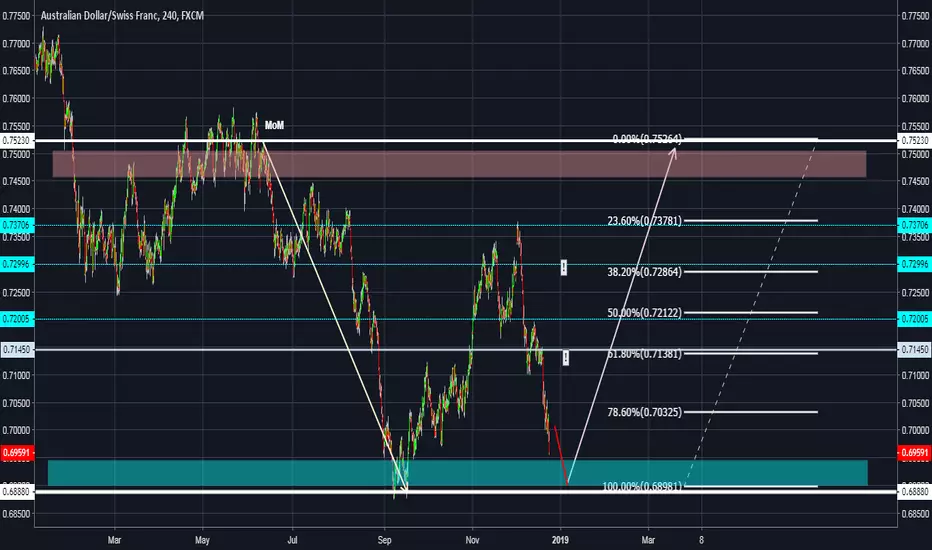Select the 50.00%(0.72122) Fibonacci label
Viewport: 932px width, 550px height.
[644, 312]
